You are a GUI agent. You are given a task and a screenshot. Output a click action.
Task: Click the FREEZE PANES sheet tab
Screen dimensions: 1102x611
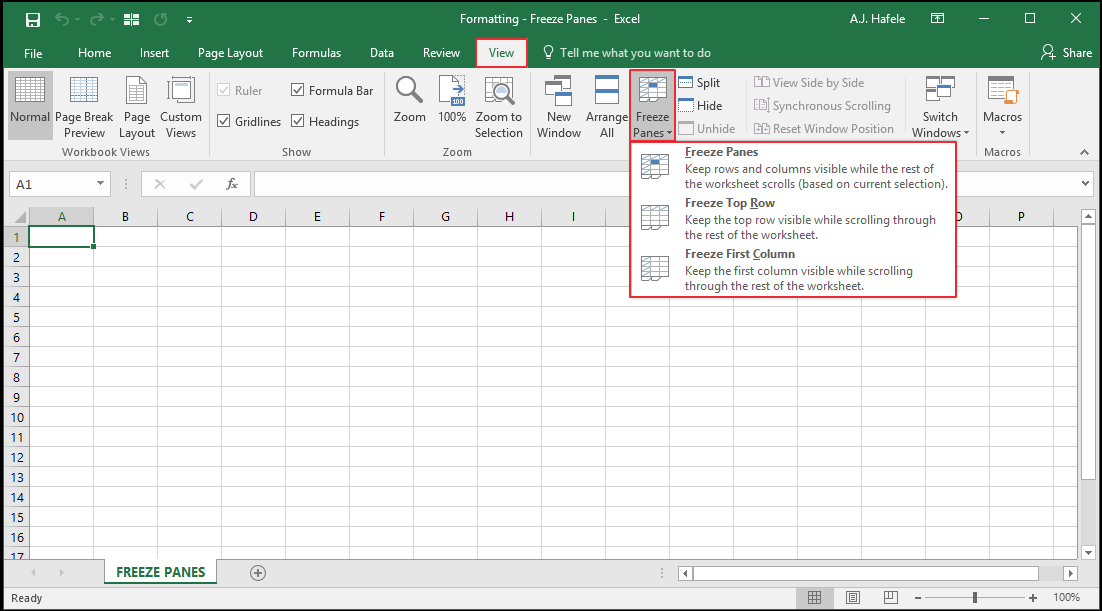pyautogui.click(x=160, y=572)
